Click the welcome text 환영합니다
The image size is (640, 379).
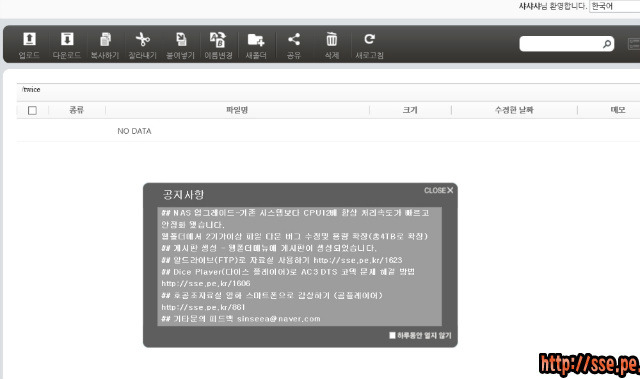click(568, 6)
